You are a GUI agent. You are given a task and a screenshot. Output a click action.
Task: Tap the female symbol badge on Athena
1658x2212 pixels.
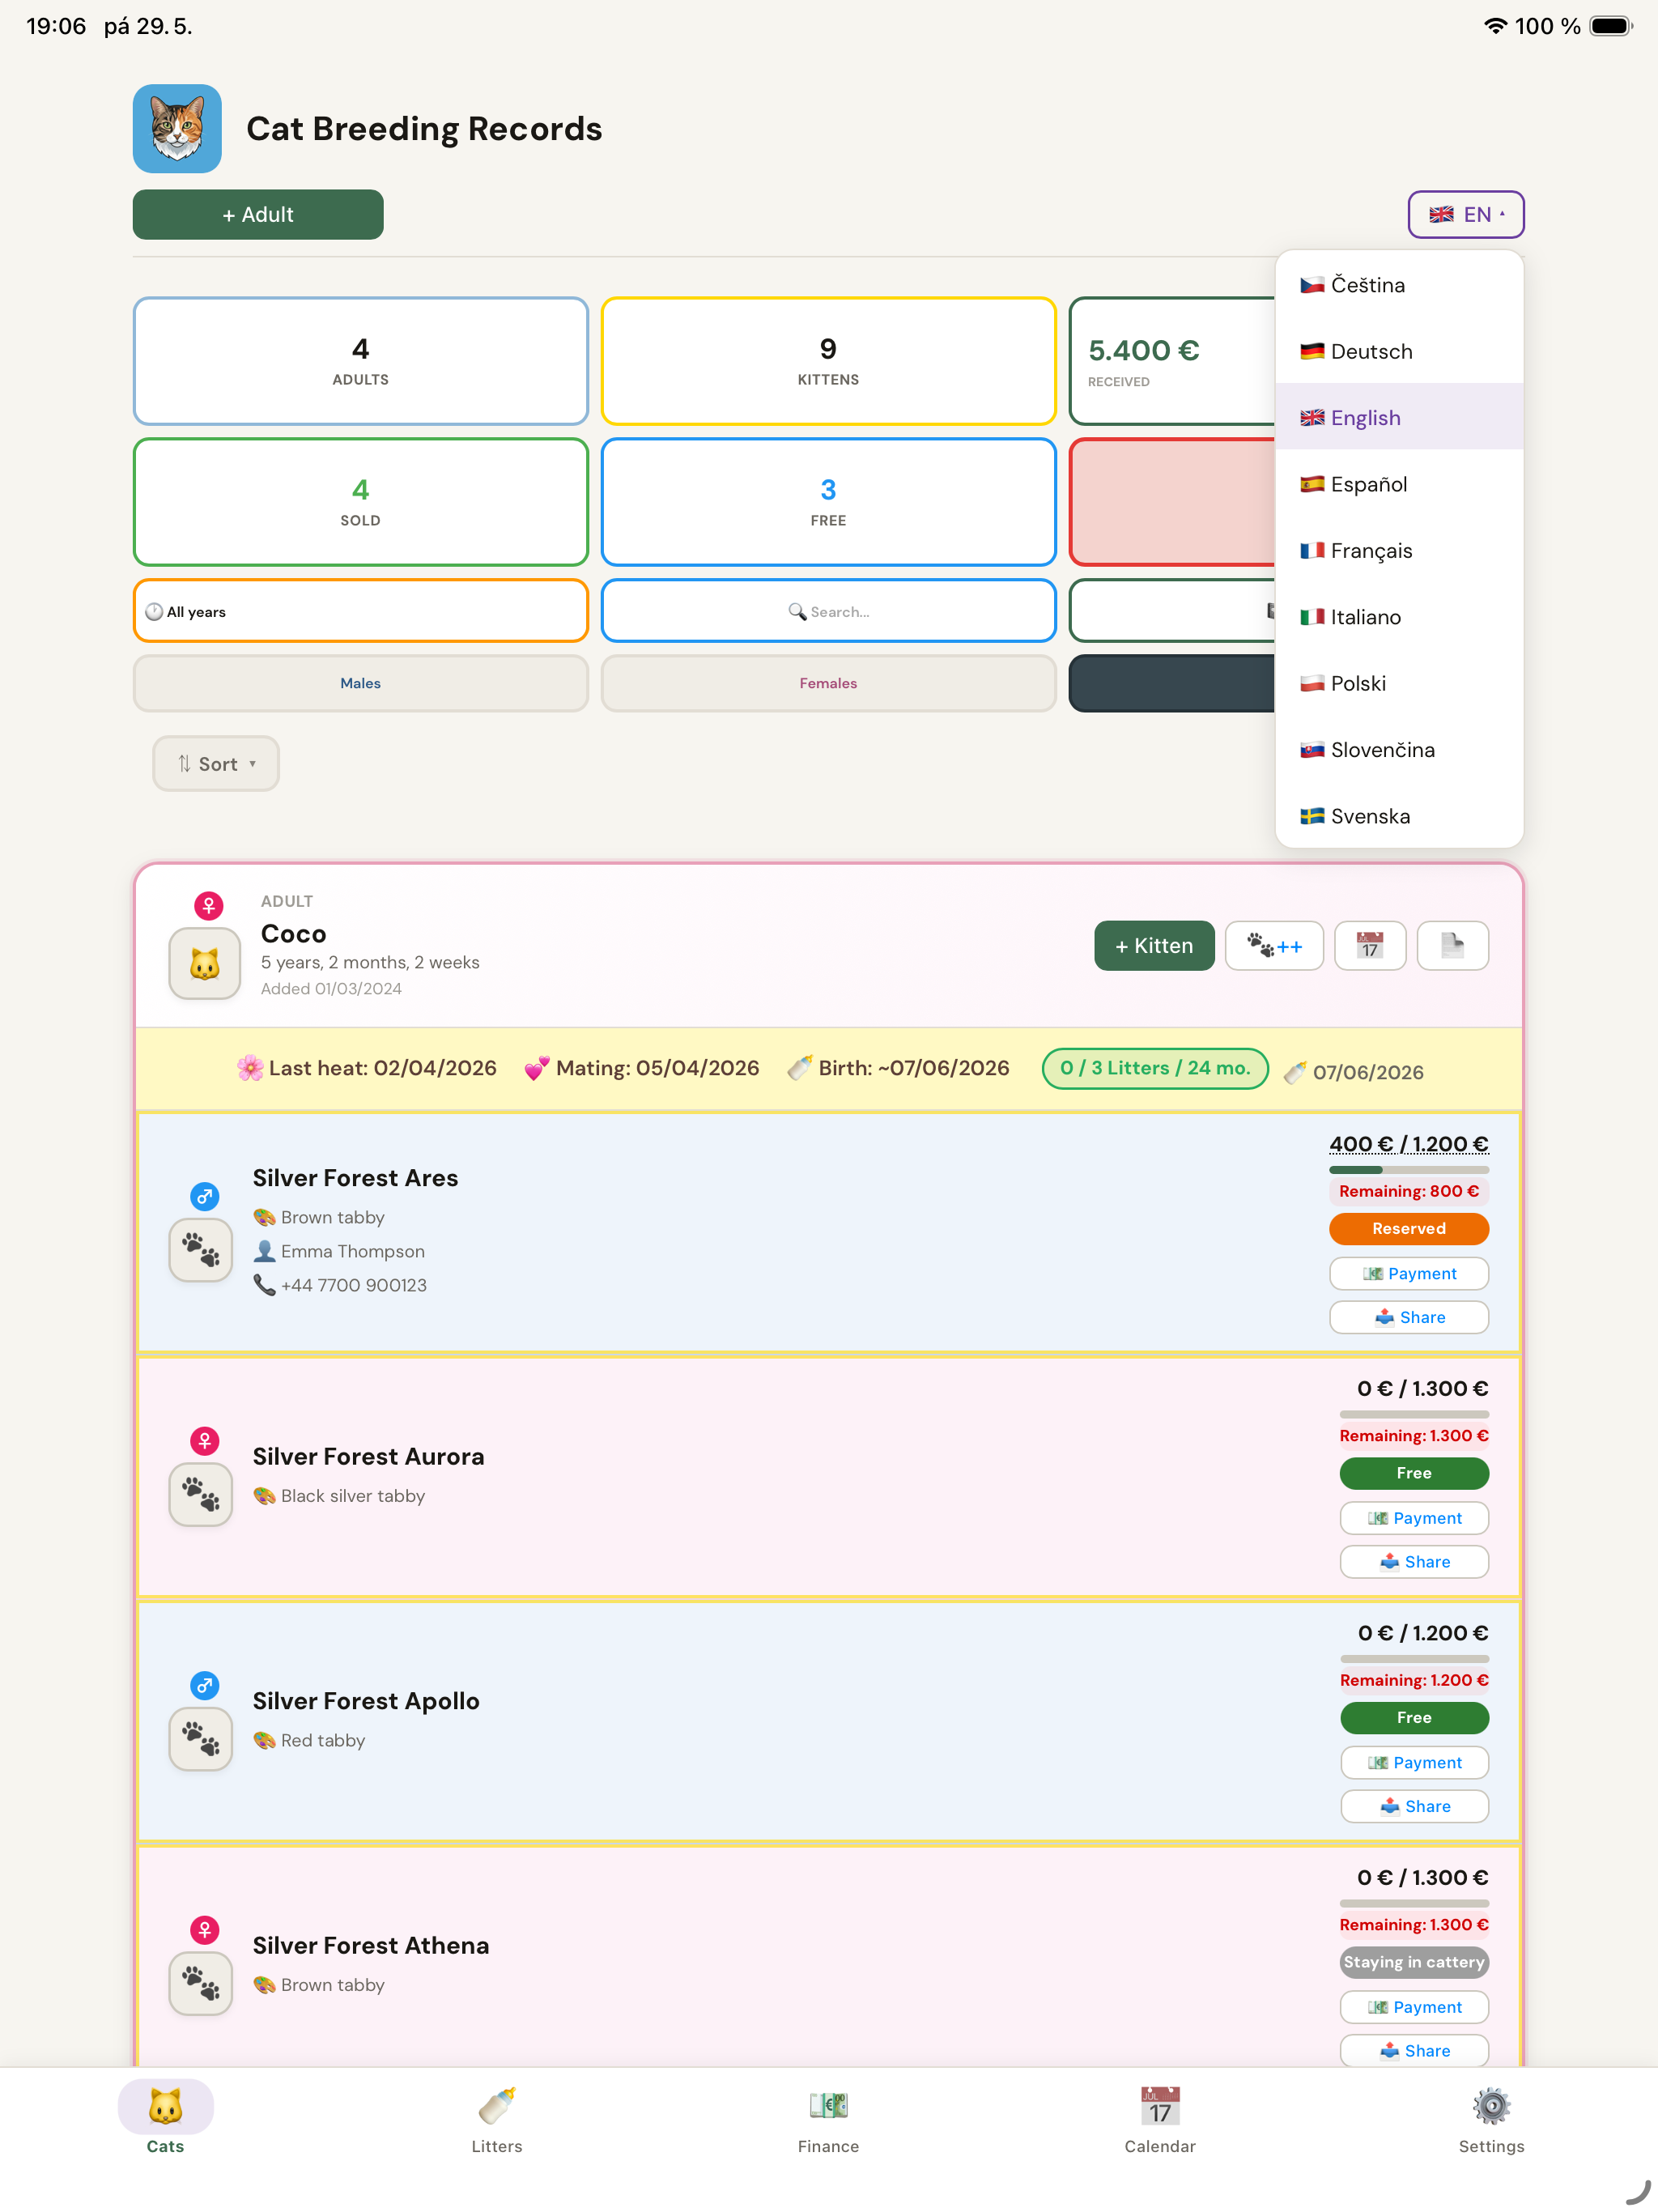[x=204, y=1930]
